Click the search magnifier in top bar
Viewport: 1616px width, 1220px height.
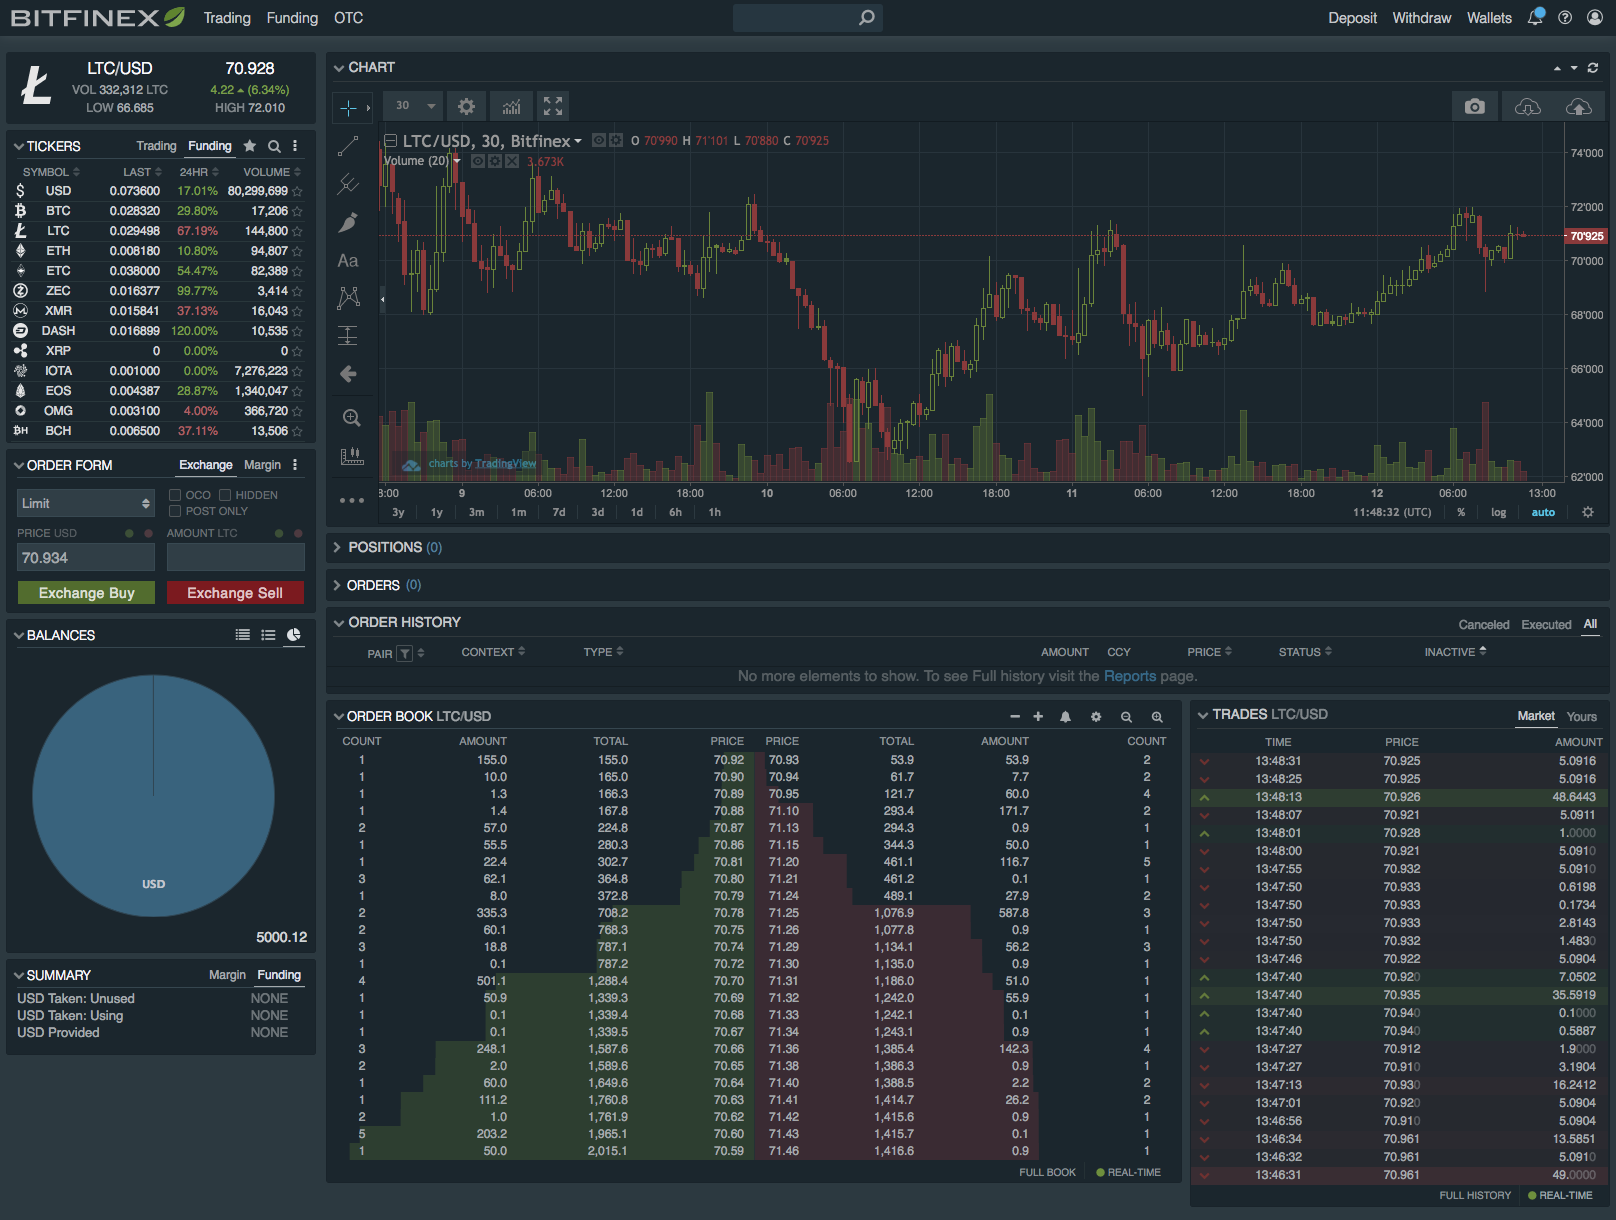tap(867, 17)
